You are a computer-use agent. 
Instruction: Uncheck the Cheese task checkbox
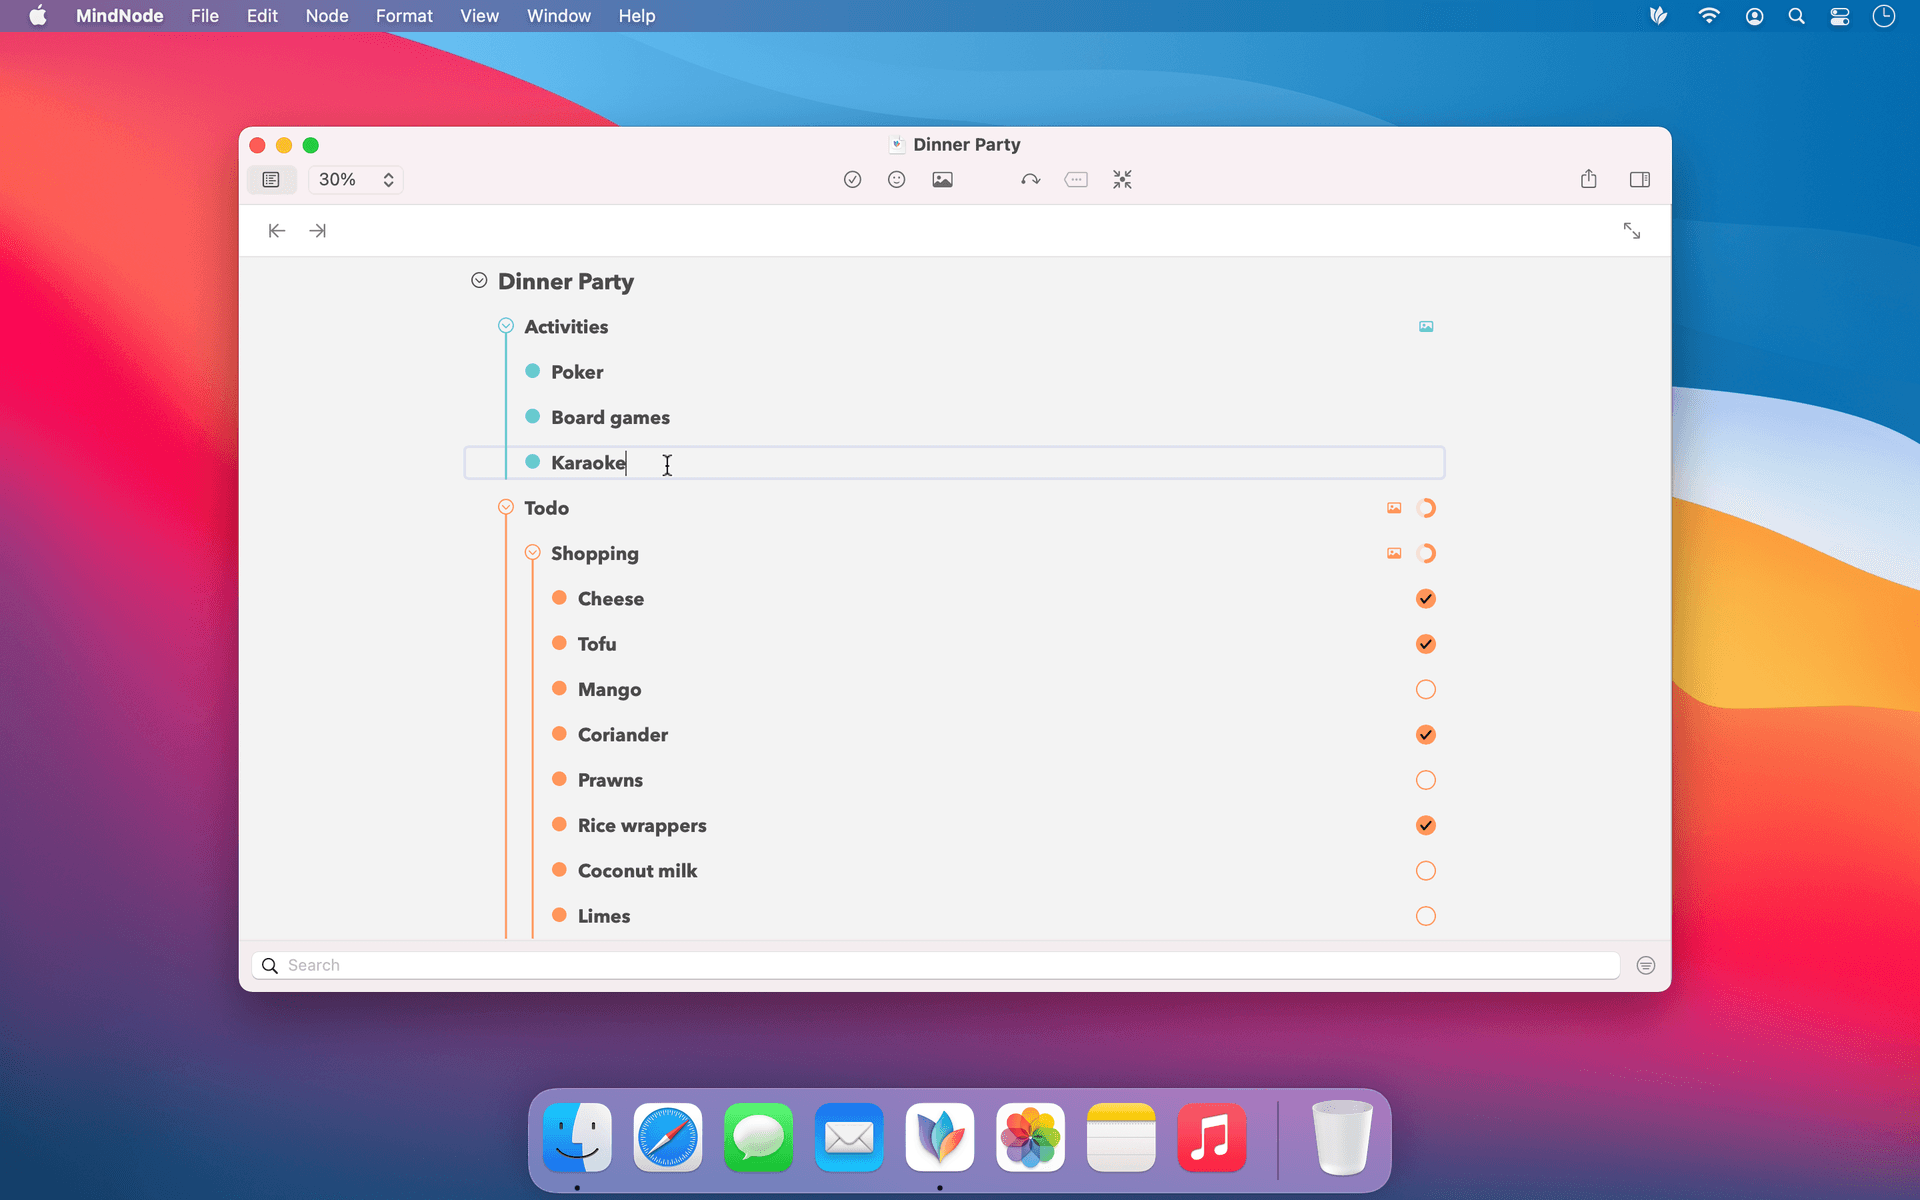[1425, 598]
